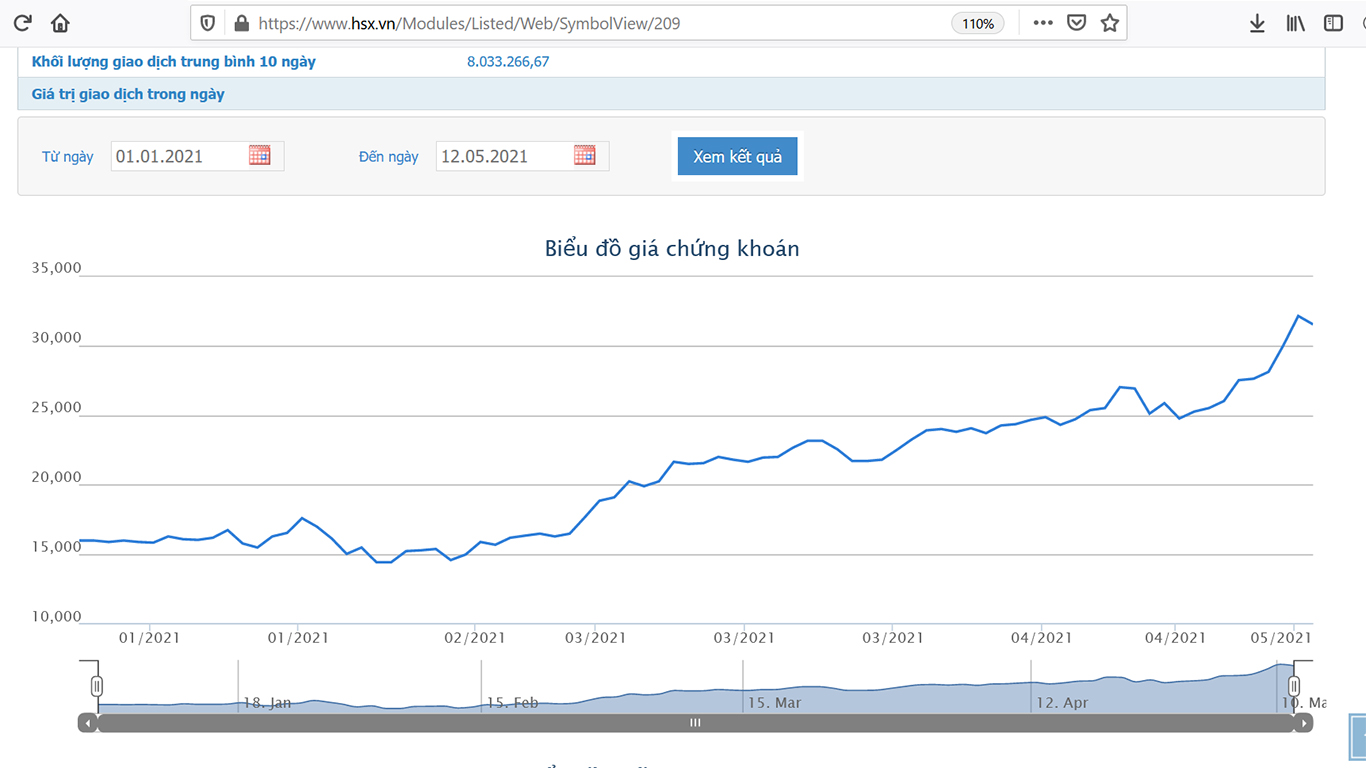This screenshot has width=1366, height=768.
Task: View site security lock details
Action: tap(240, 23)
